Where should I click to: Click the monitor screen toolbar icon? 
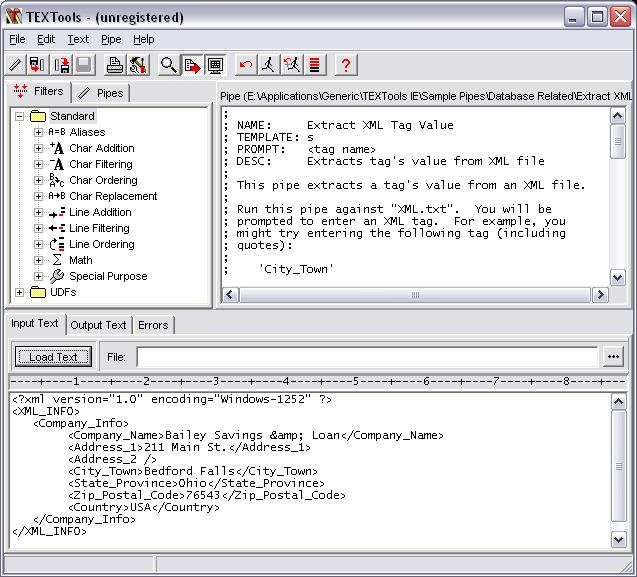coord(215,65)
